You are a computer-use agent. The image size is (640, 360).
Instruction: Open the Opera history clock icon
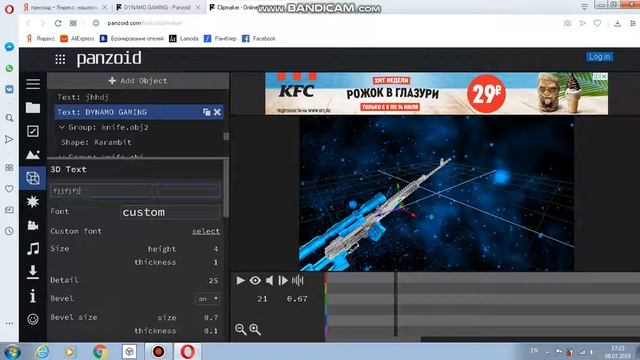tap(9, 231)
